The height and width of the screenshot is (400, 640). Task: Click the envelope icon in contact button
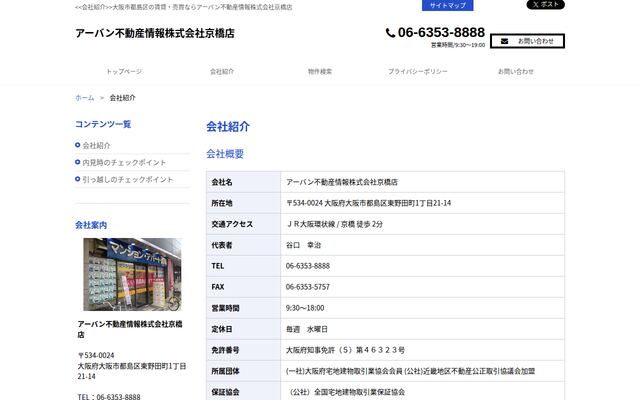click(504, 41)
